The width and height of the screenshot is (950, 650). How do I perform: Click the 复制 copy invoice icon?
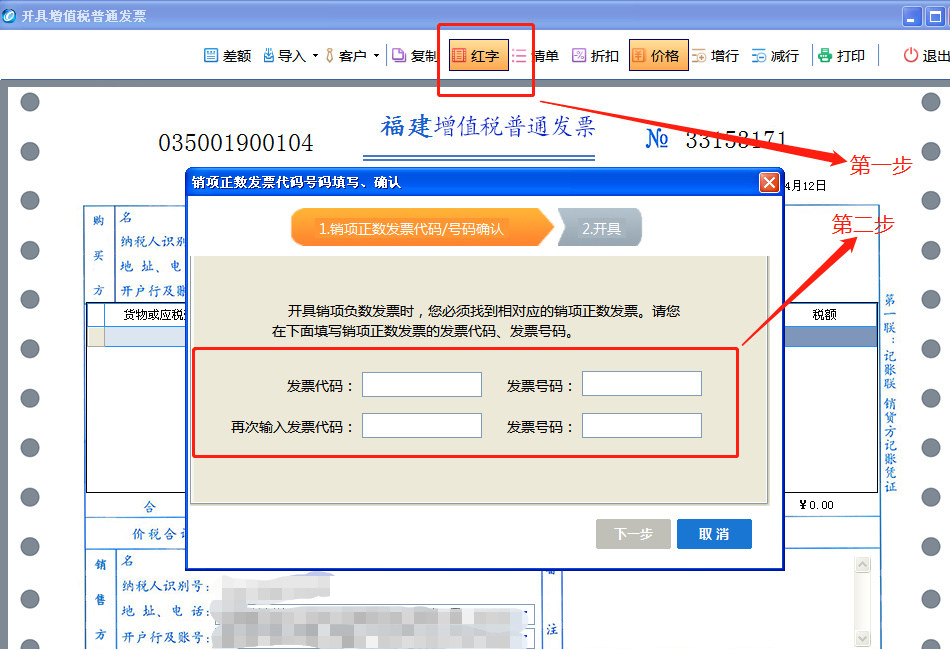pos(413,56)
